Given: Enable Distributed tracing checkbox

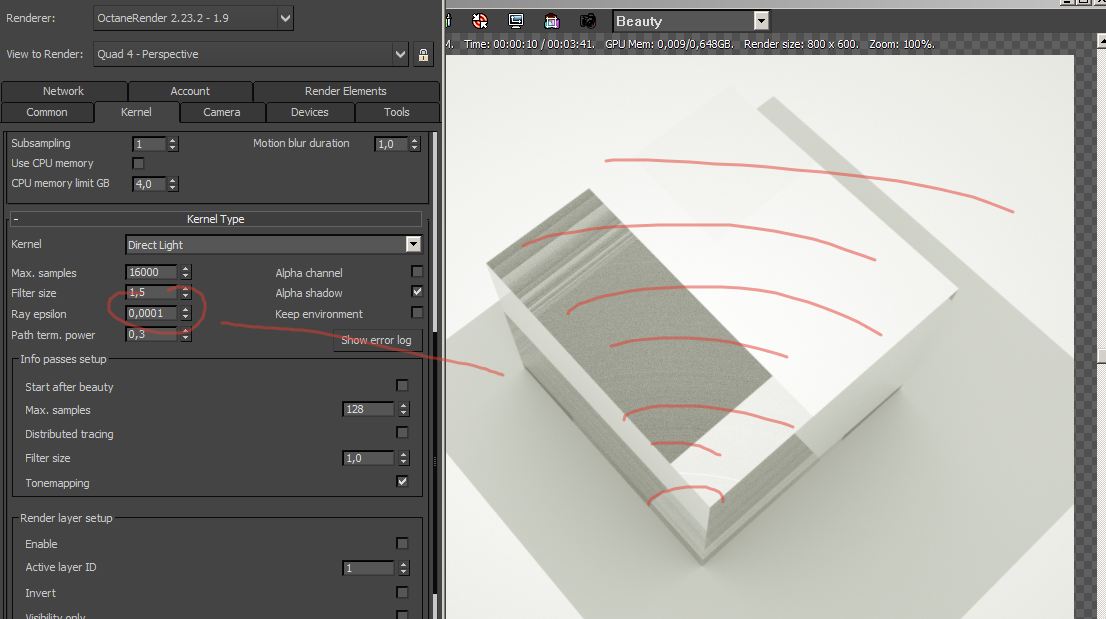Looking at the screenshot, I should (x=402, y=432).
